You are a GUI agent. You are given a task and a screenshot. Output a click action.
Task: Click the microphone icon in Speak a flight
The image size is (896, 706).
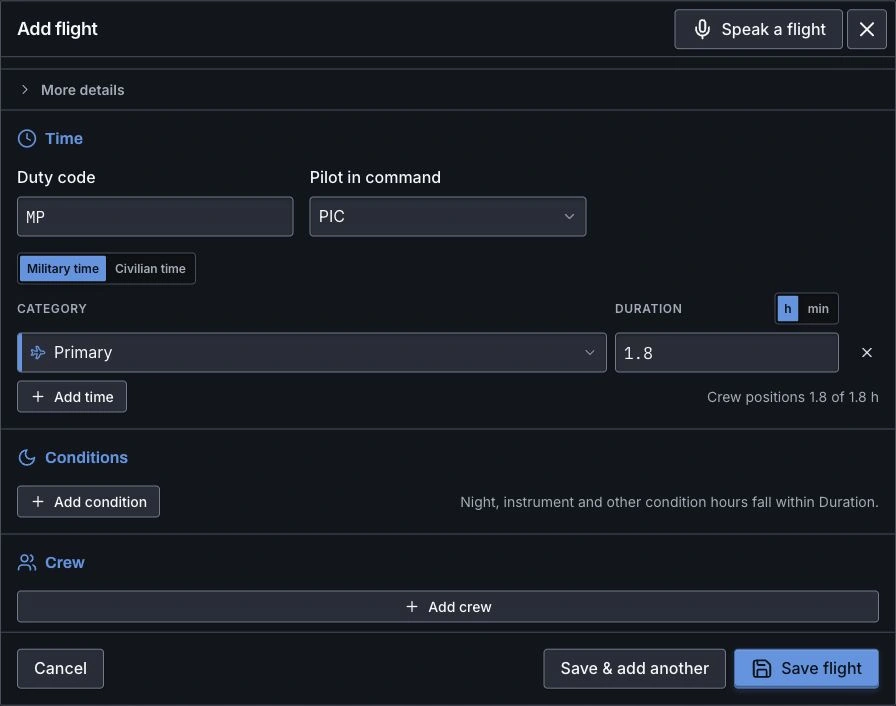coord(702,29)
